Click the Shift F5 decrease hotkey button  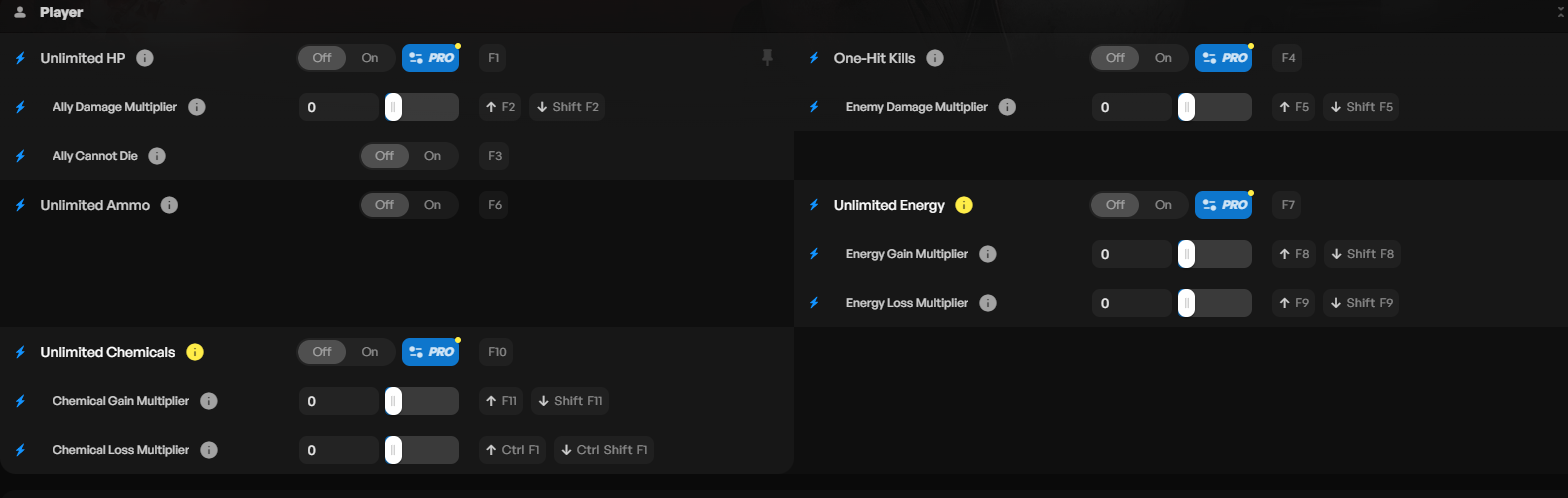1361,107
